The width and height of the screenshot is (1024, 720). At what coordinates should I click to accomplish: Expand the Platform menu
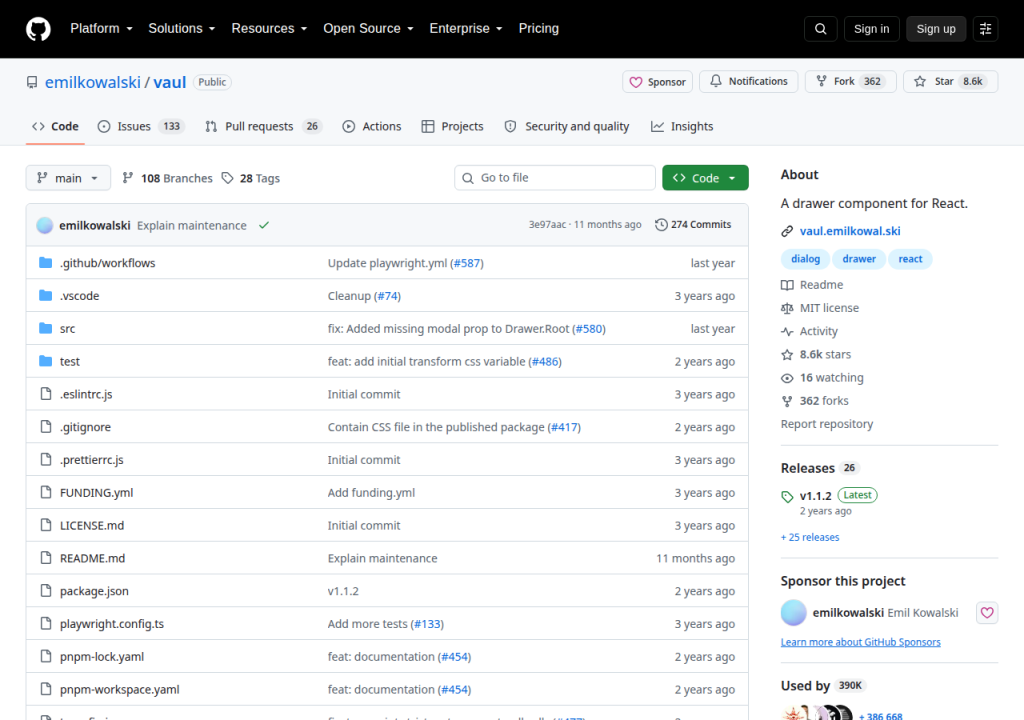coord(101,29)
